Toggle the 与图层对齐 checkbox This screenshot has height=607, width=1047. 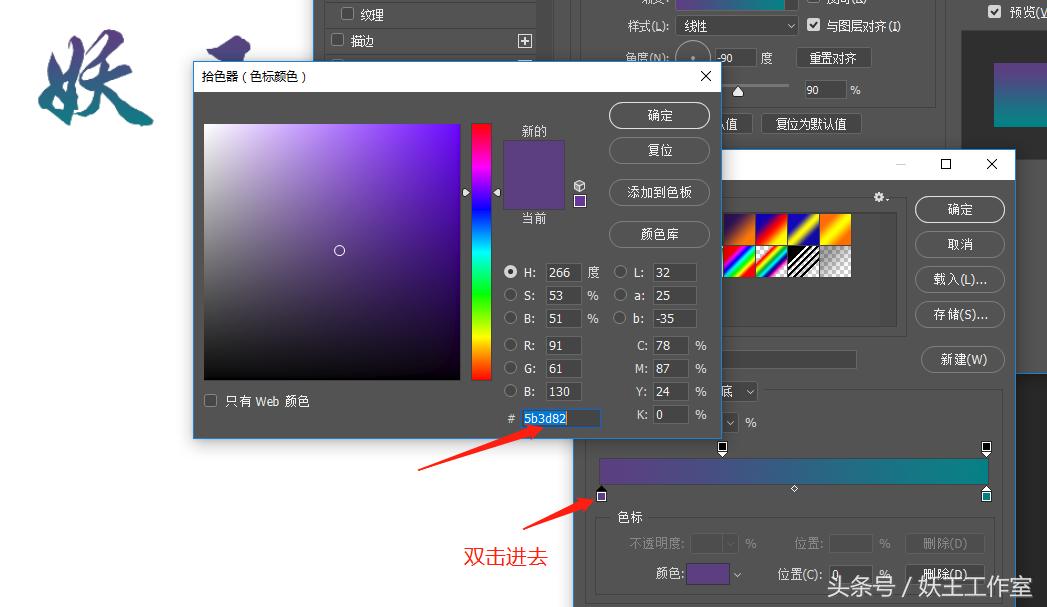pyautogui.click(x=814, y=25)
